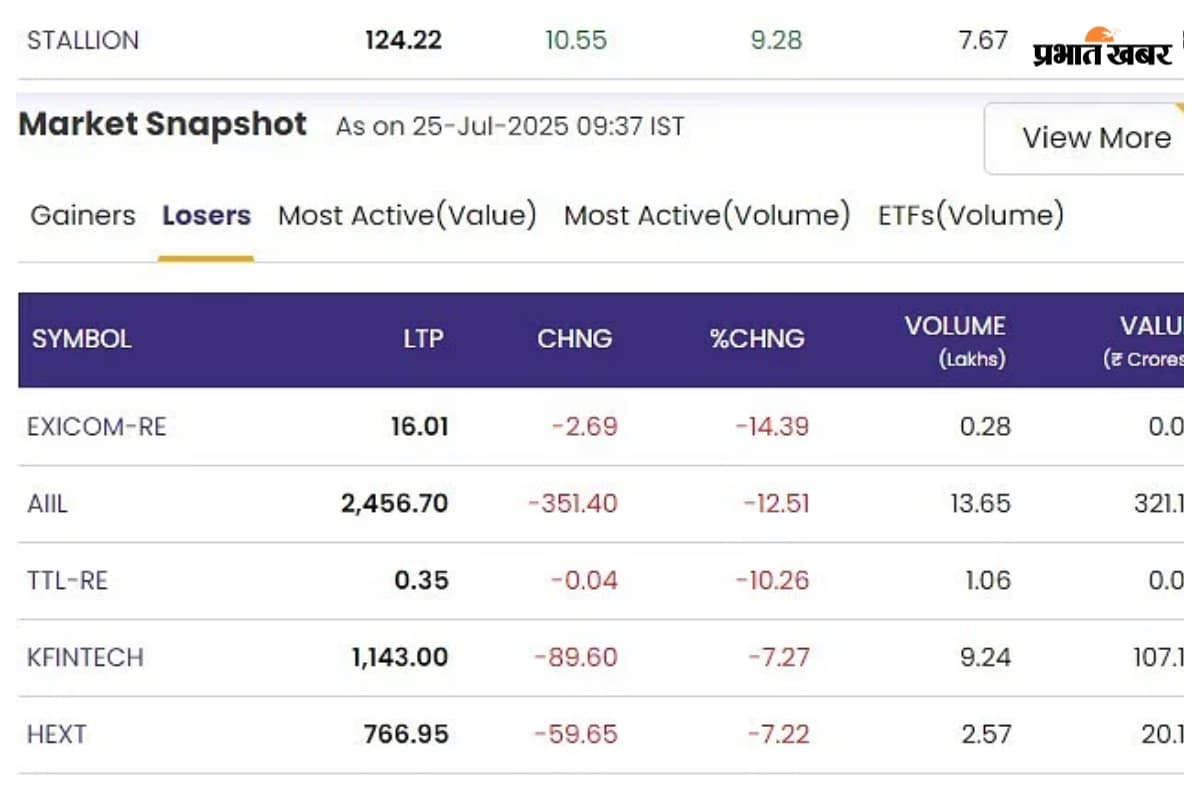Image resolution: width=1200 pixels, height=803 pixels.
Task: Open the Most Active(Value) tab
Action: (x=407, y=216)
